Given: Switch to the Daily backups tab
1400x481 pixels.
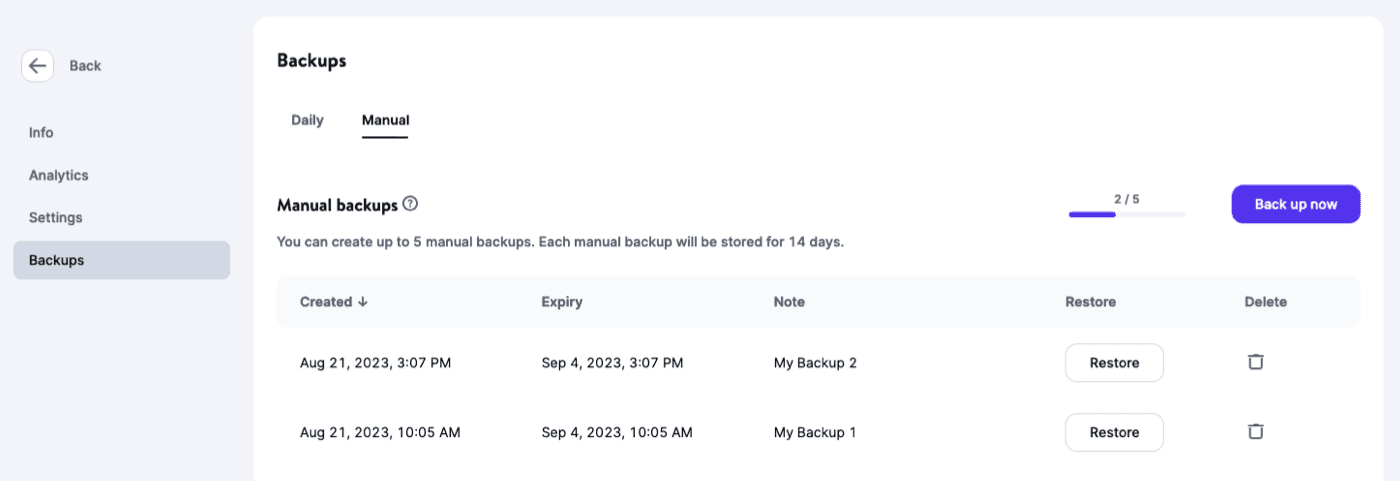Looking at the screenshot, I should [307, 120].
